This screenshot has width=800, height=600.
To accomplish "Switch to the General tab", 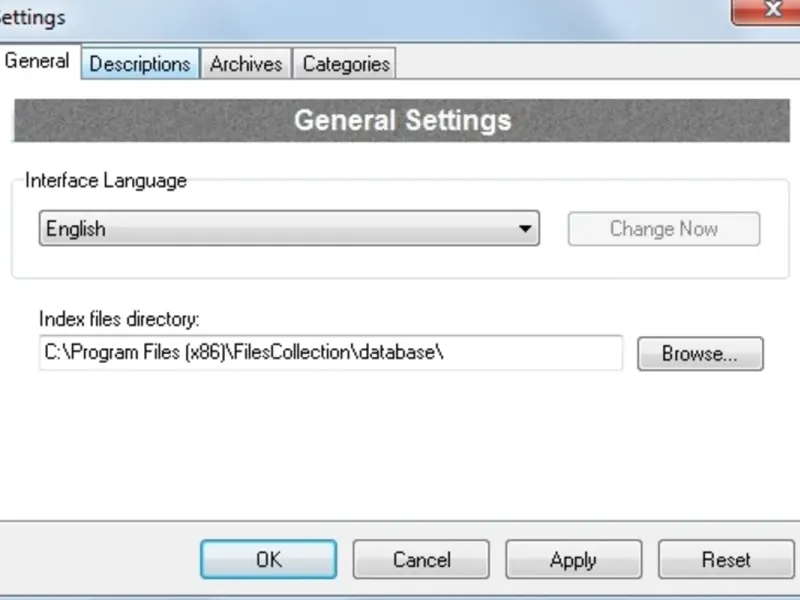I will pyautogui.click(x=37, y=61).
